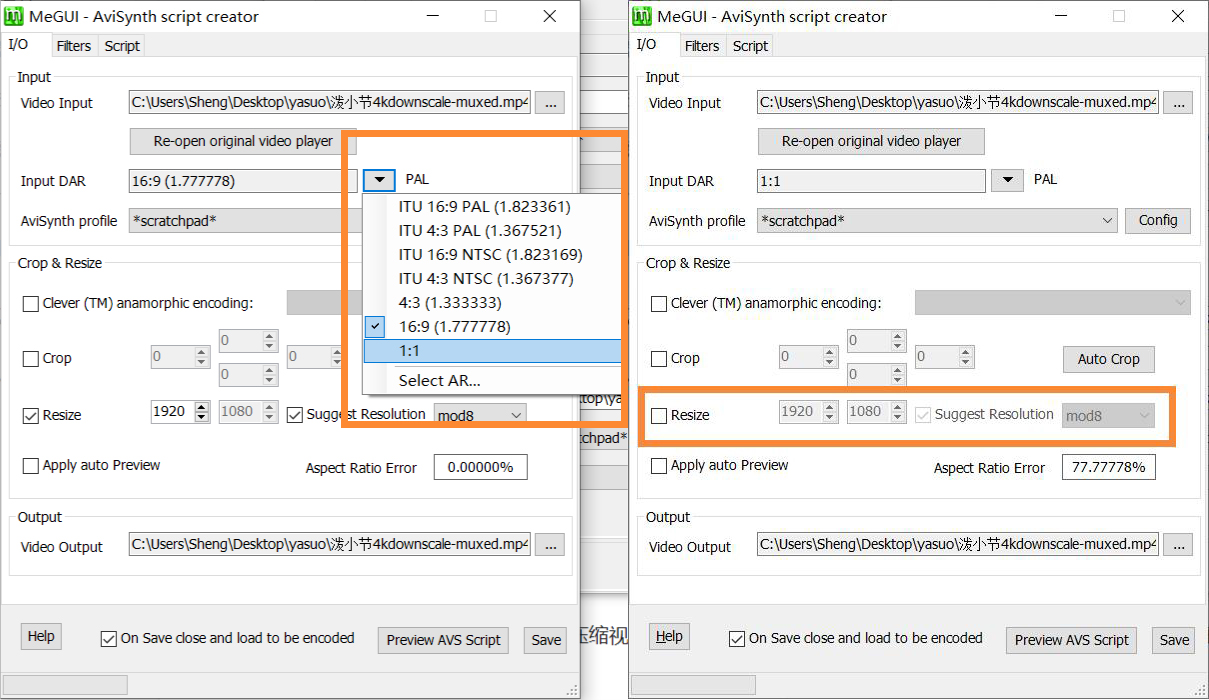Screen dimensions: 1209x700
Task: Browse for Video Input in the left window
Action: [x=550, y=102]
